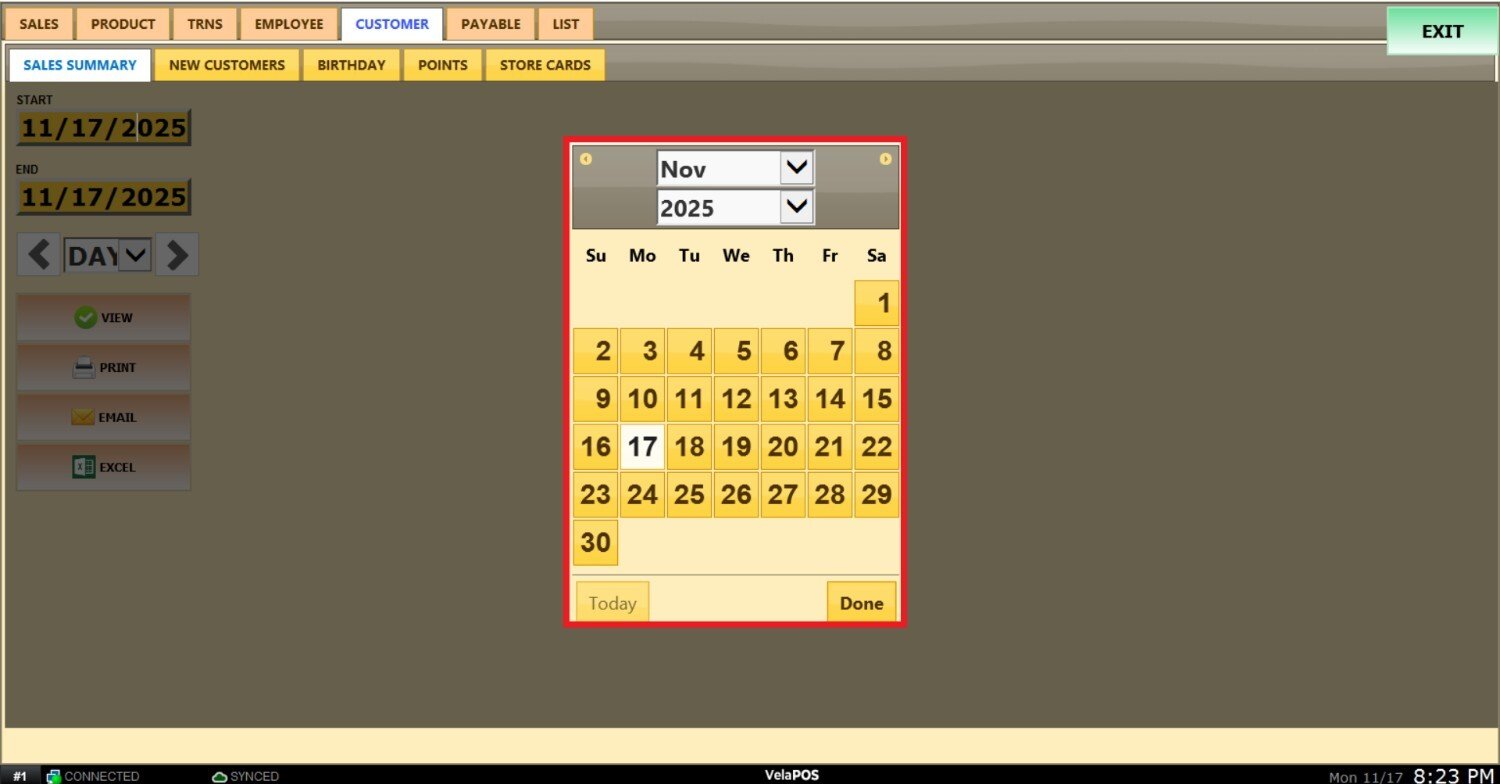Go to next month in calendar
The image size is (1500, 784).
[885, 159]
